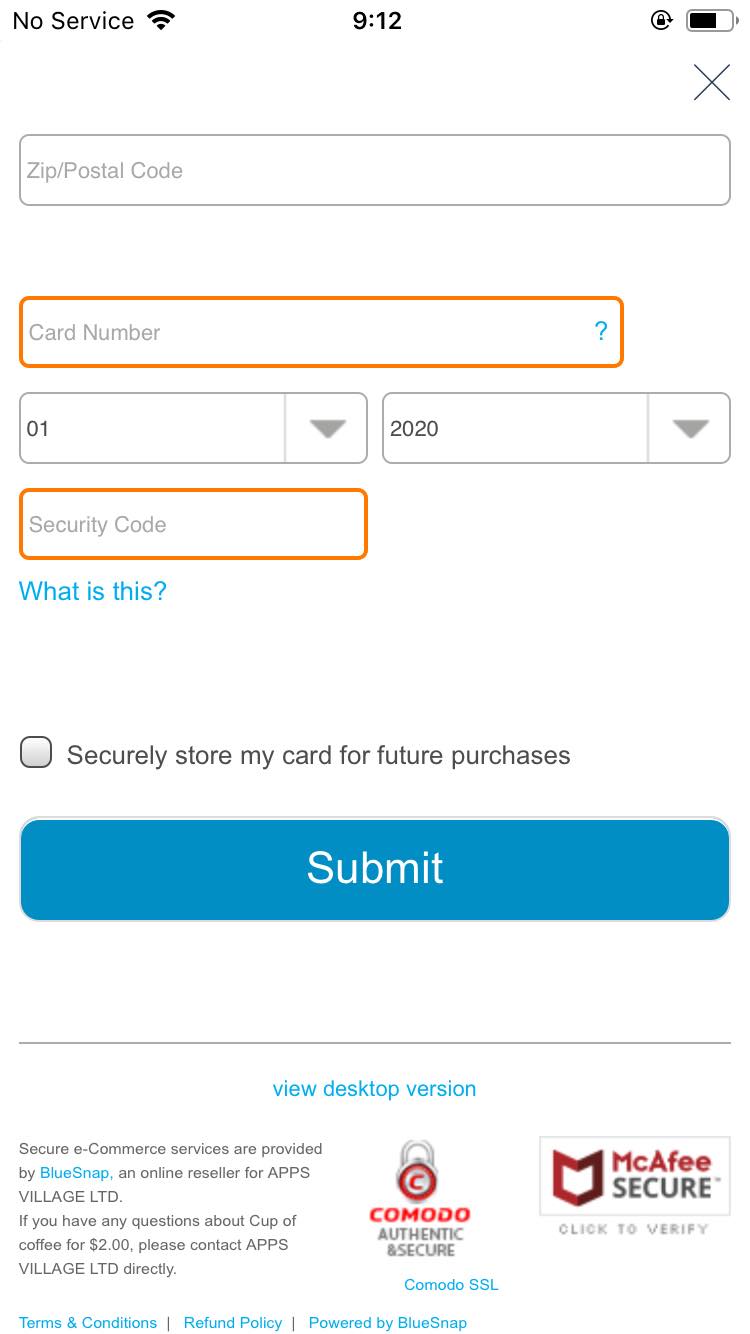The width and height of the screenshot is (750, 1334).
Task: Open the What is this? link
Action: tap(93, 591)
